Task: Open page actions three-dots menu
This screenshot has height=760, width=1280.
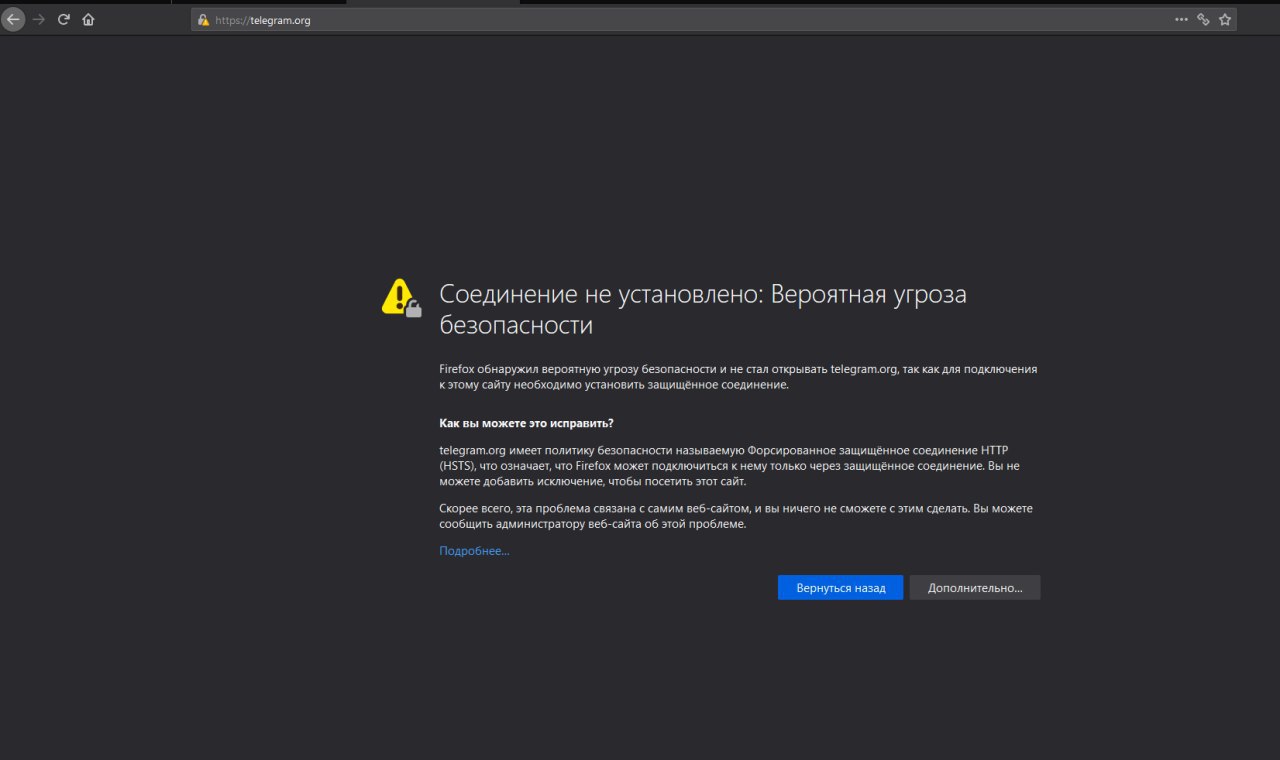Action: 1181,19
